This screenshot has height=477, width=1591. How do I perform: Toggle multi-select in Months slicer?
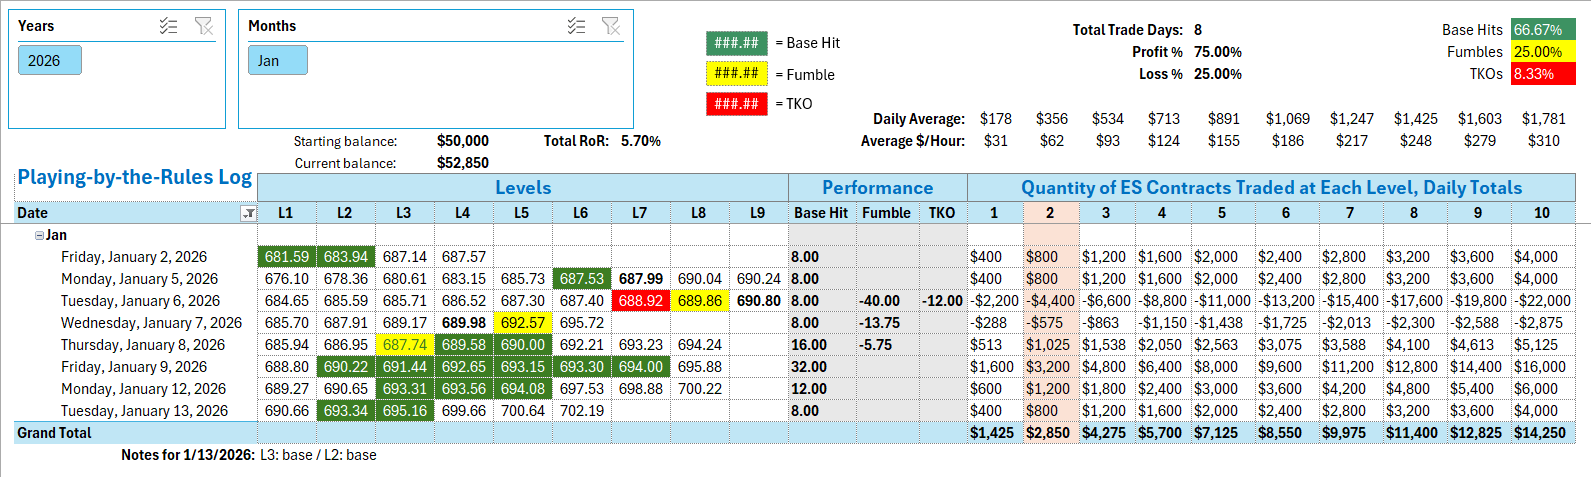576,26
